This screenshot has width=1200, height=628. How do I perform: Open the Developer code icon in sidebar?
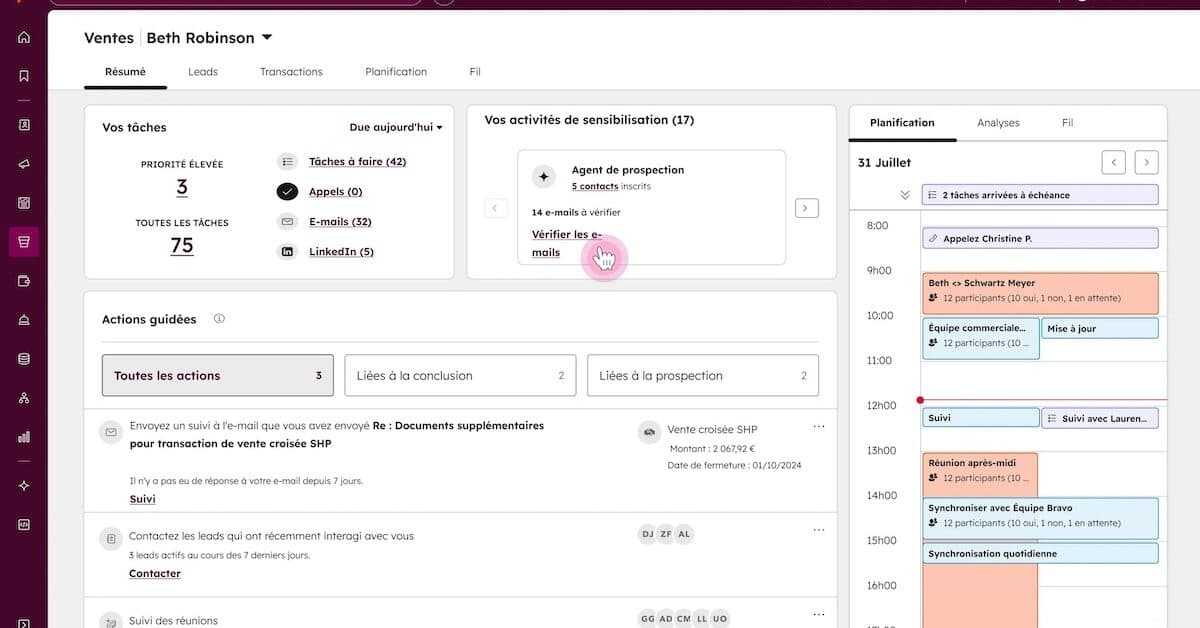pyautogui.click(x=24, y=524)
